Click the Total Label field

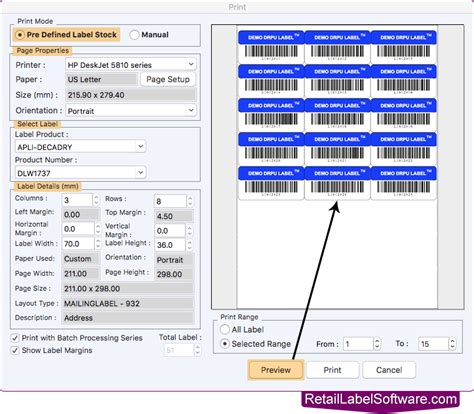(x=179, y=350)
